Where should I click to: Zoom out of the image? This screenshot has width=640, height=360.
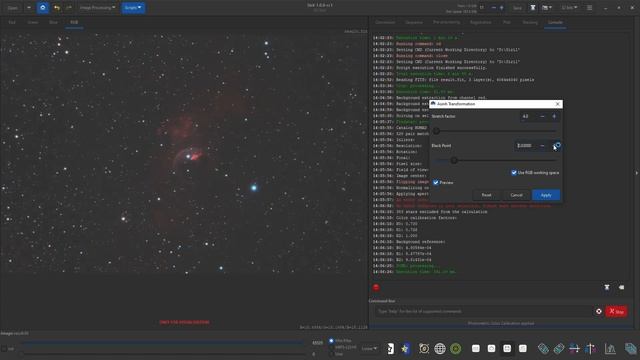pos(476,349)
